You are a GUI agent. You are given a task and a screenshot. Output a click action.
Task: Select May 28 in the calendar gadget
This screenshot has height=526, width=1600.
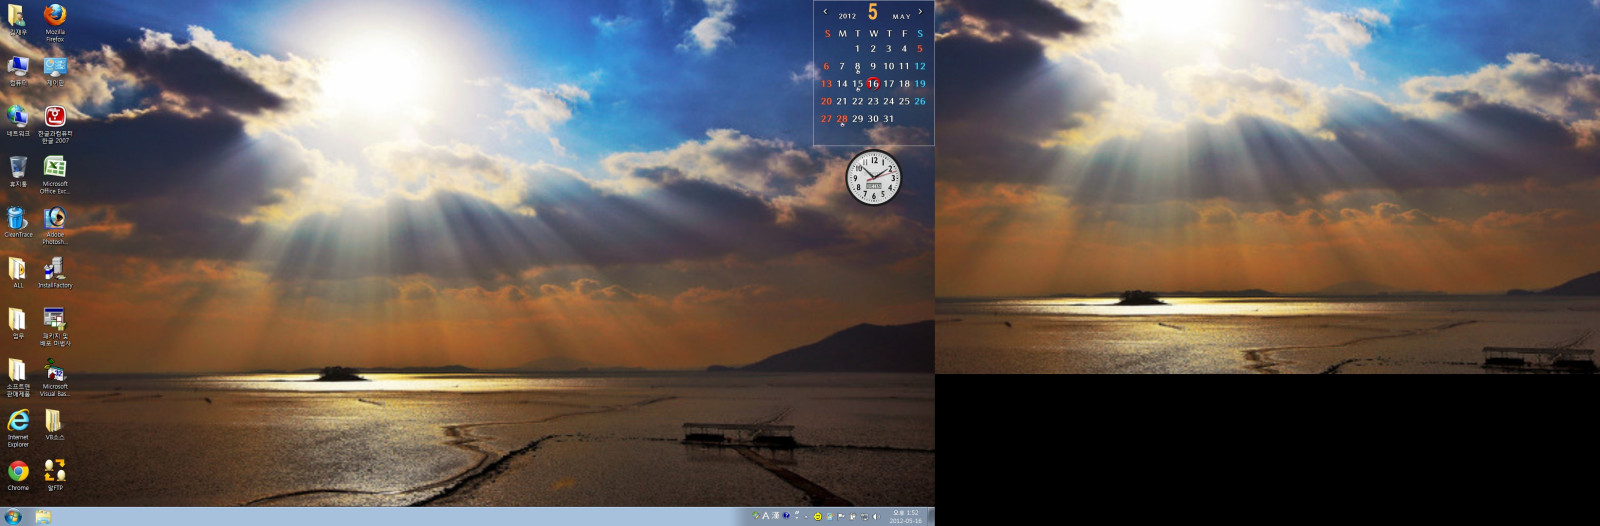pos(842,119)
